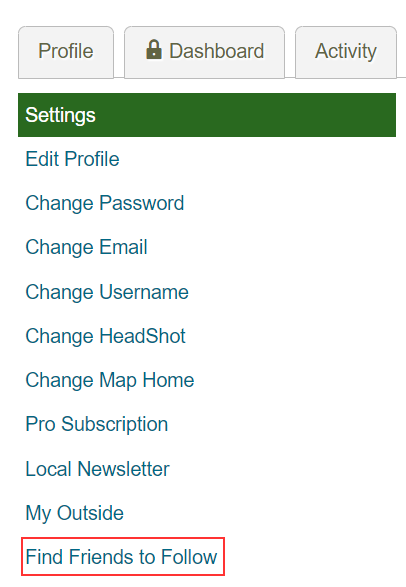The image size is (406, 587).
Task: Click the highlighted Find Friends to Follow link
Action: coord(121,557)
